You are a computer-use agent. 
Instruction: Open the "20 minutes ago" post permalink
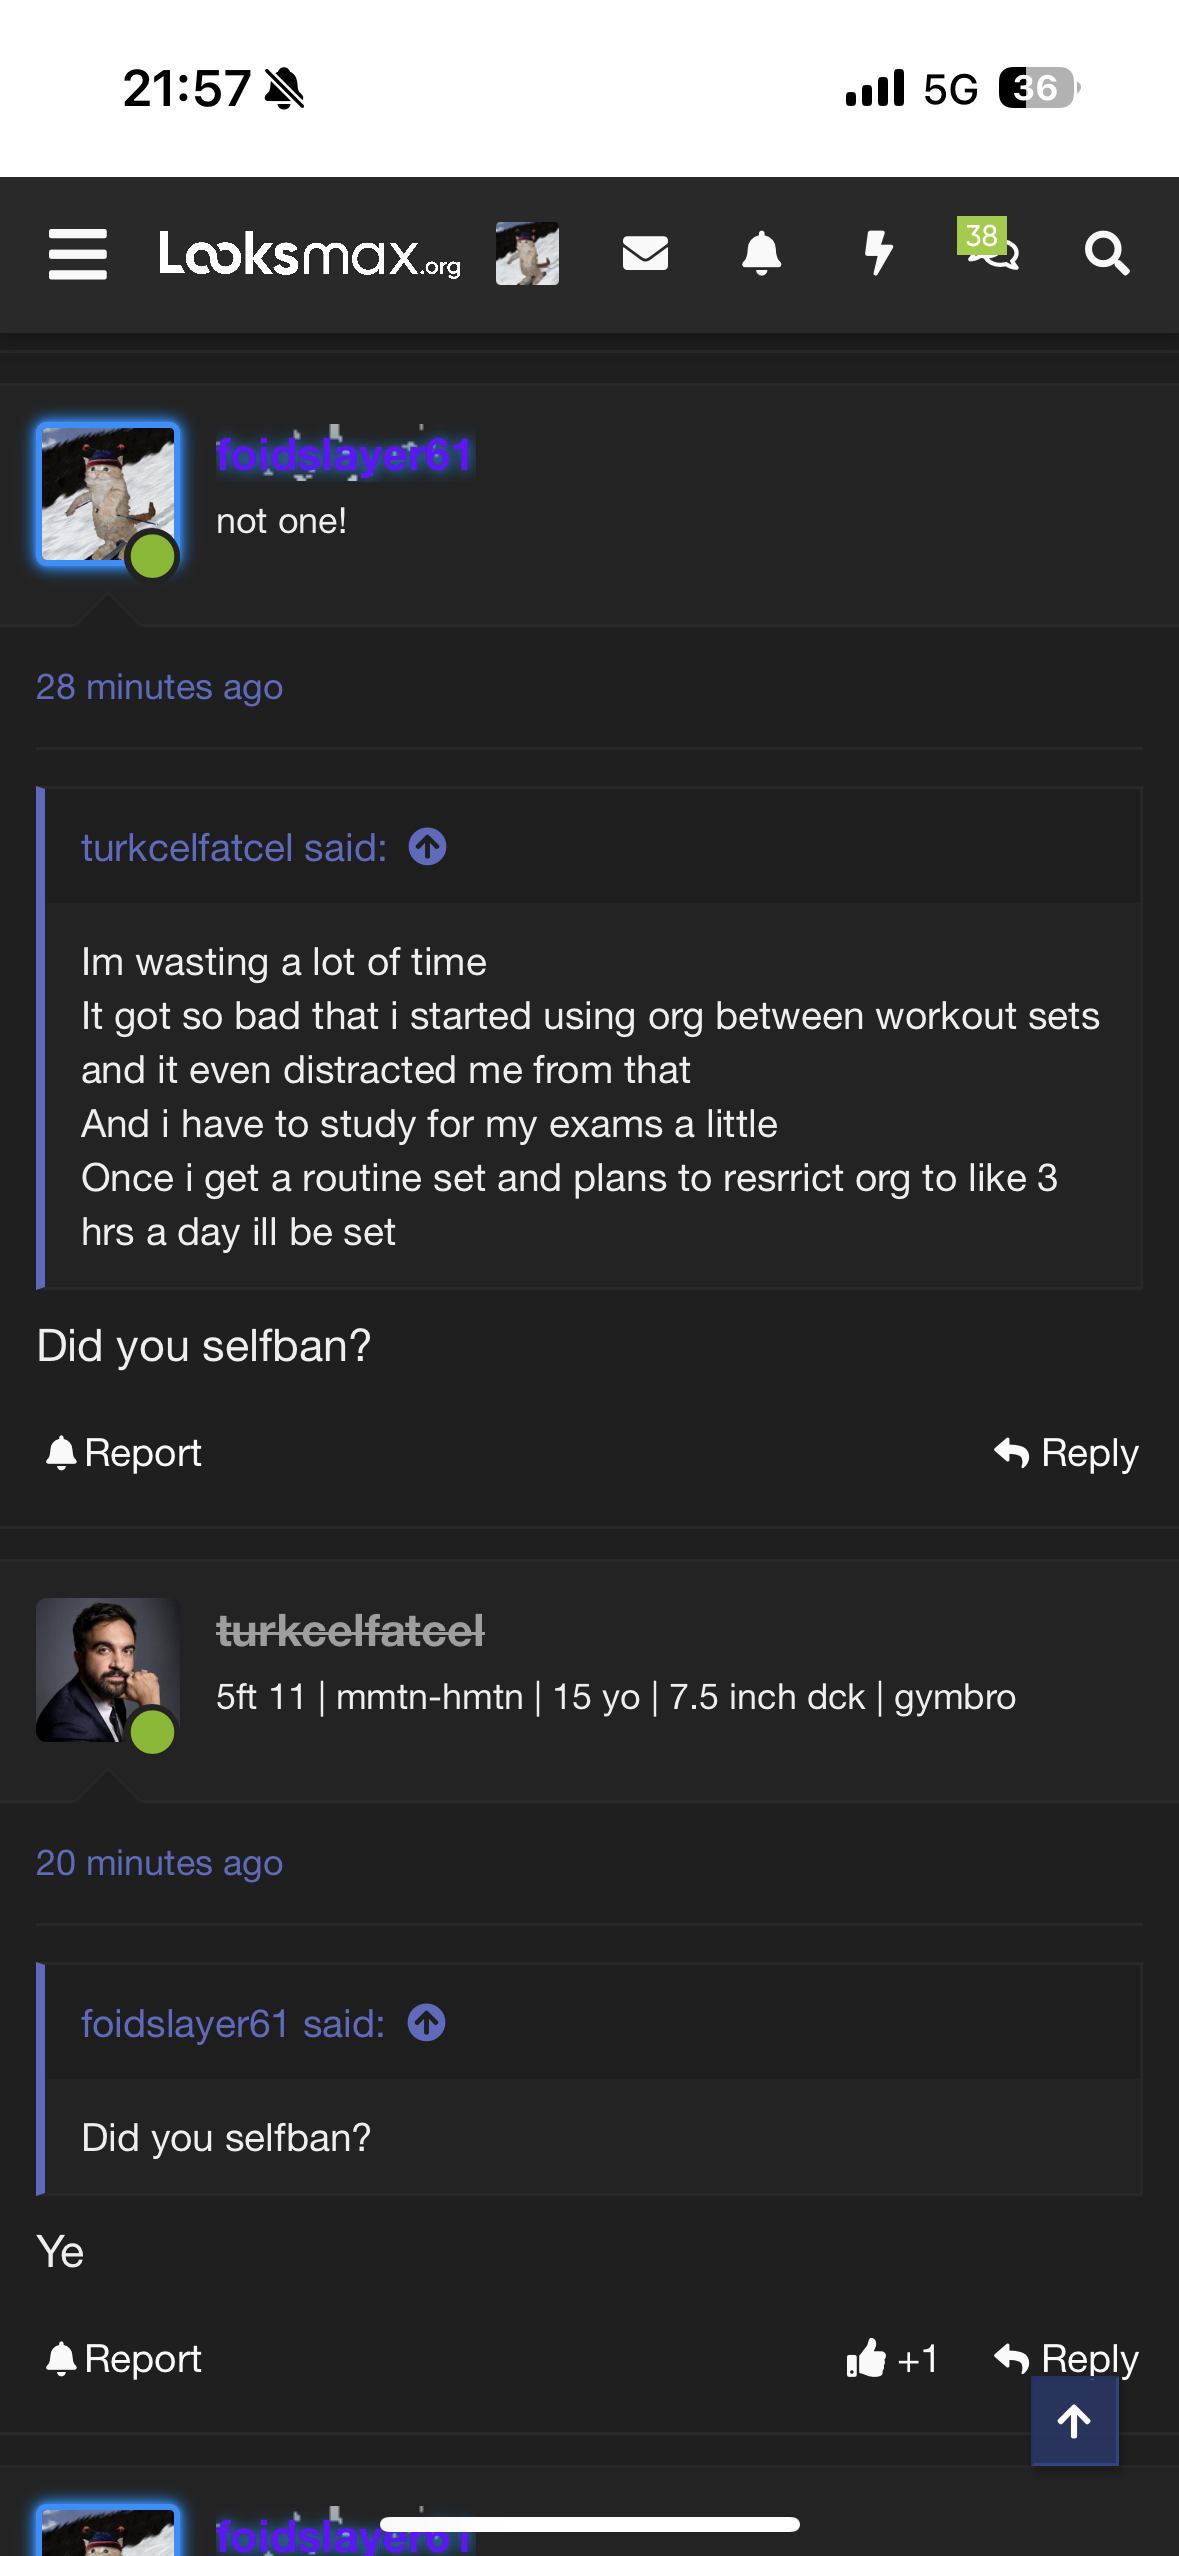click(159, 1864)
